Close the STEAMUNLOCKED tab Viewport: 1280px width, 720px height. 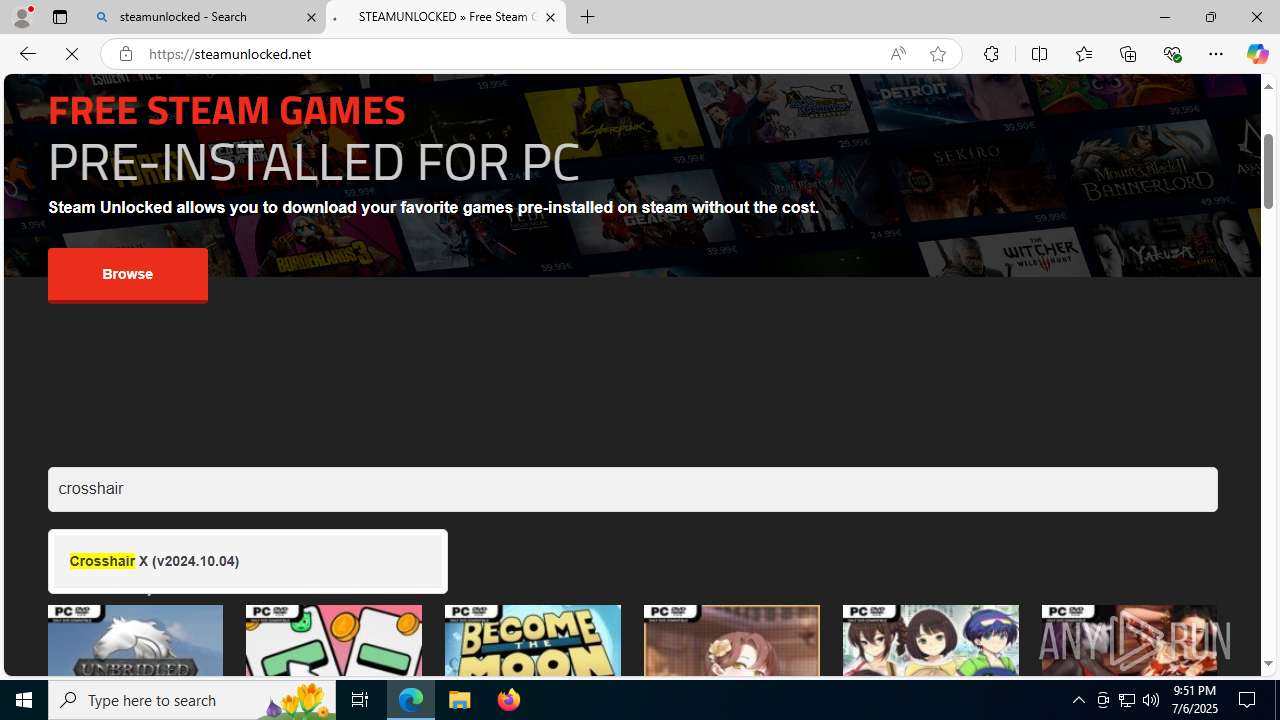click(550, 17)
